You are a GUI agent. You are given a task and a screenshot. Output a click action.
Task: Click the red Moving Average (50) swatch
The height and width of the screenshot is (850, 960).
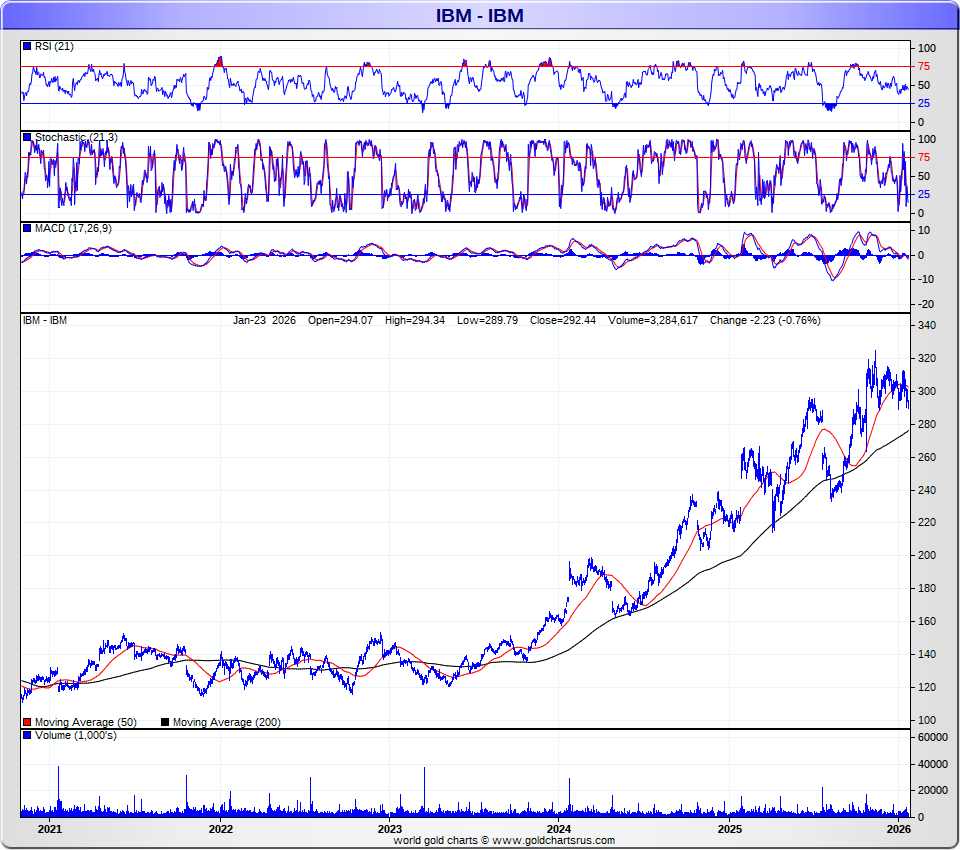27,723
